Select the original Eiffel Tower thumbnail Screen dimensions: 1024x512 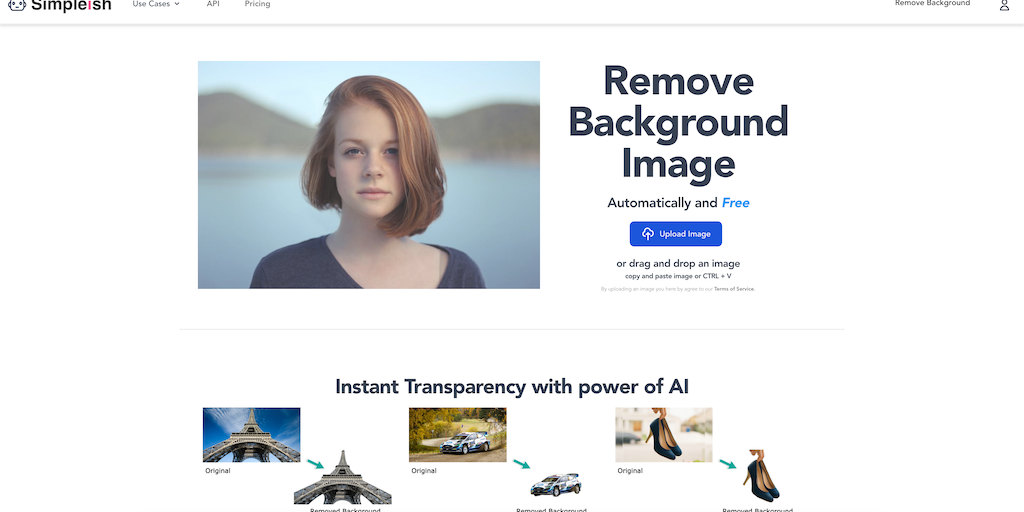[x=251, y=435]
